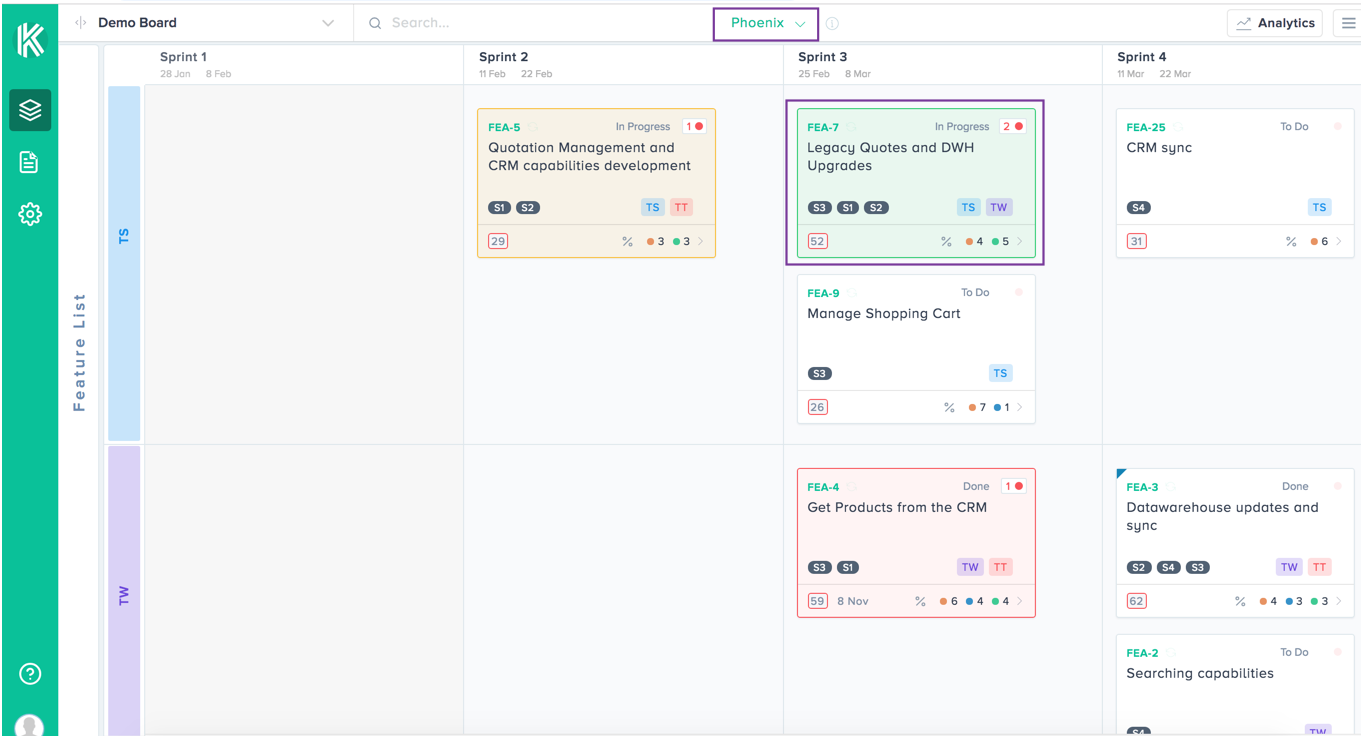Open the Phoenix selector dropdown
Screen dimensions: 1361x736
coord(766,23)
